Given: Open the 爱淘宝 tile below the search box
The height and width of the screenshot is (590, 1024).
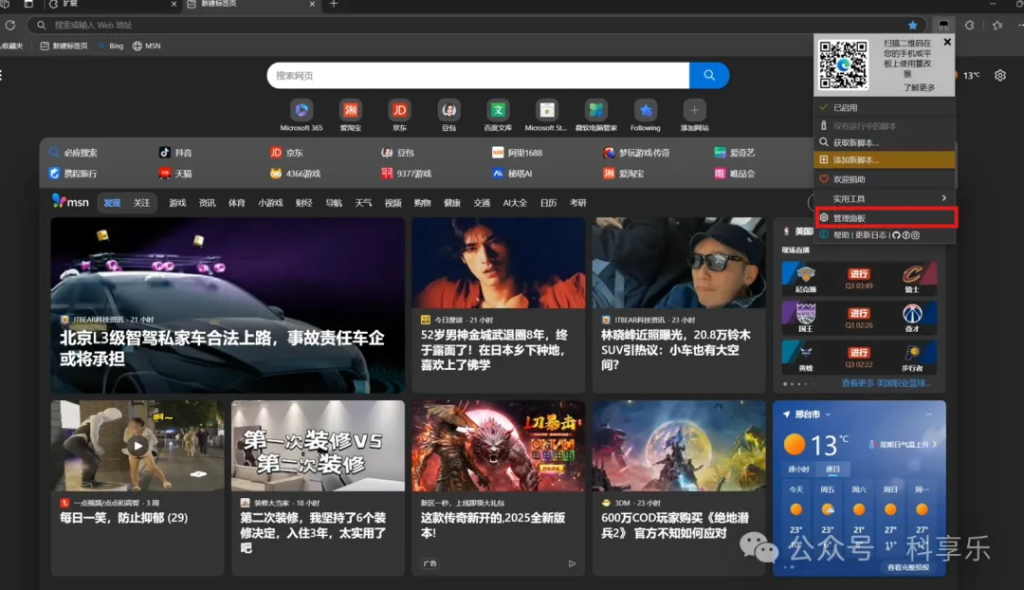Looking at the screenshot, I should [x=351, y=116].
